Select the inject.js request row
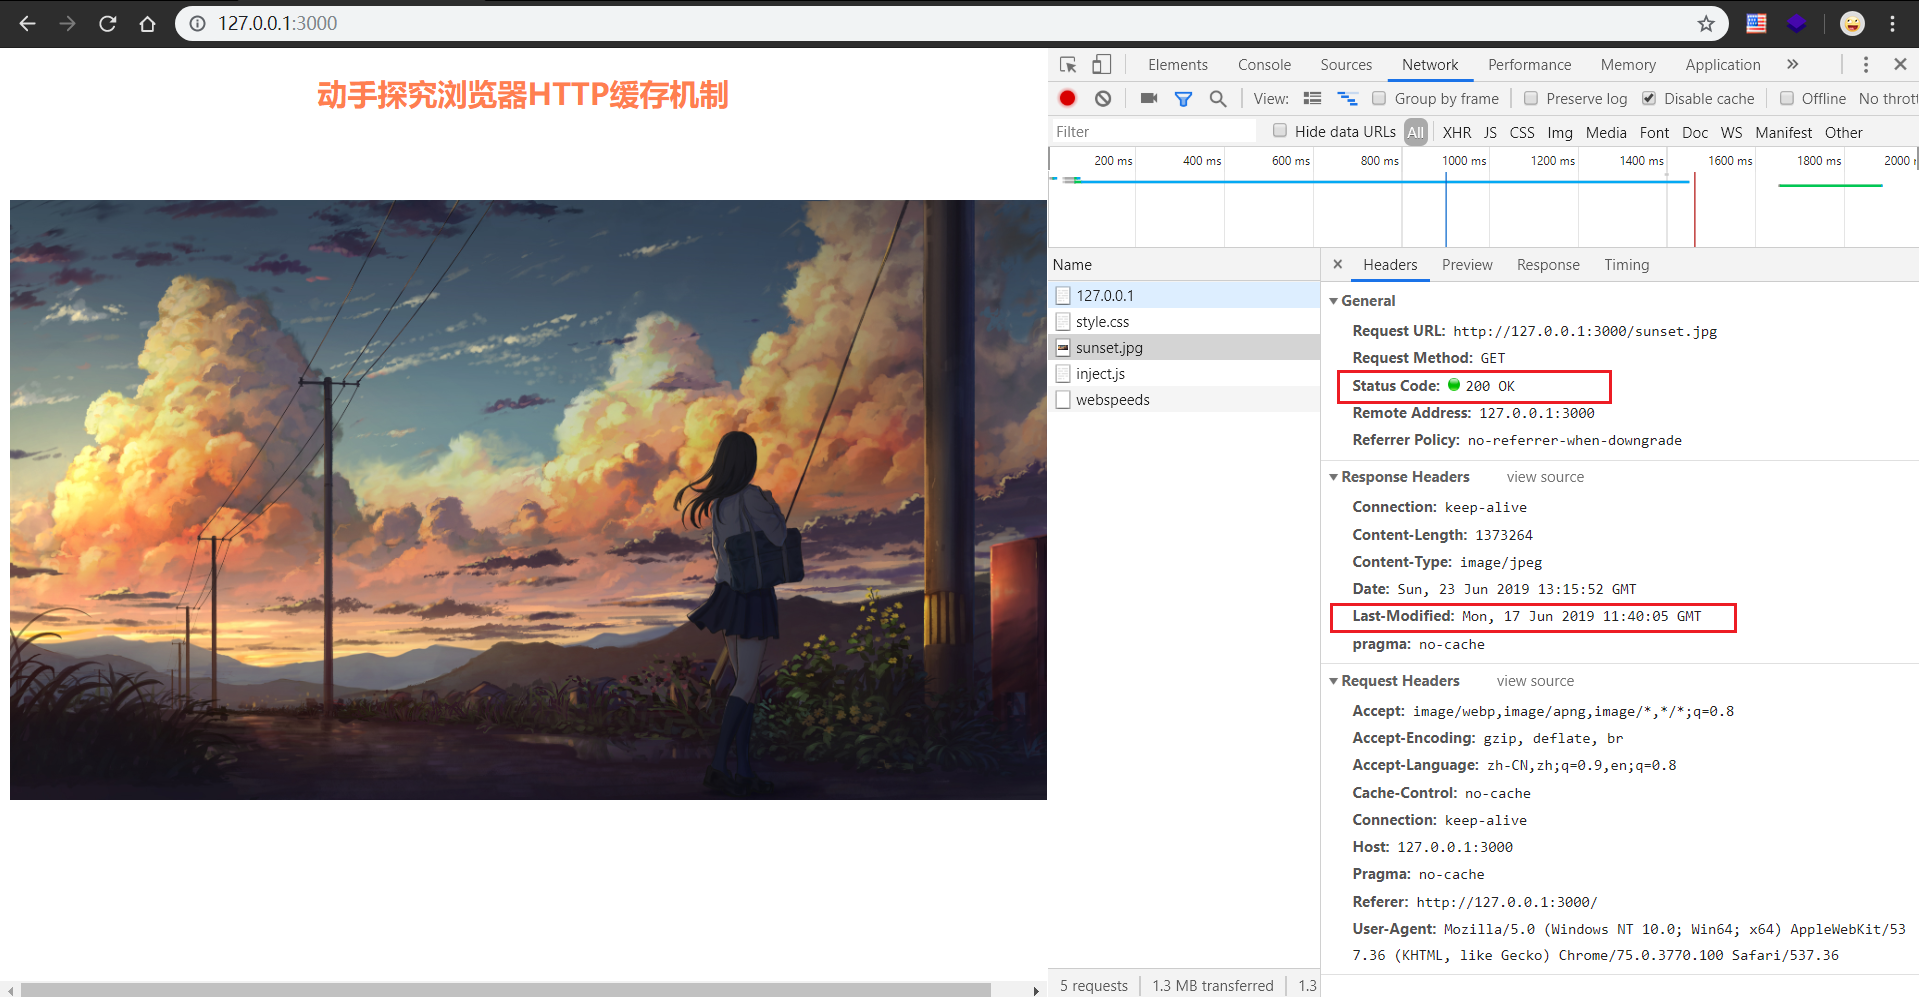Image resolution: width=1919 pixels, height=997 pixels. 1184,373
